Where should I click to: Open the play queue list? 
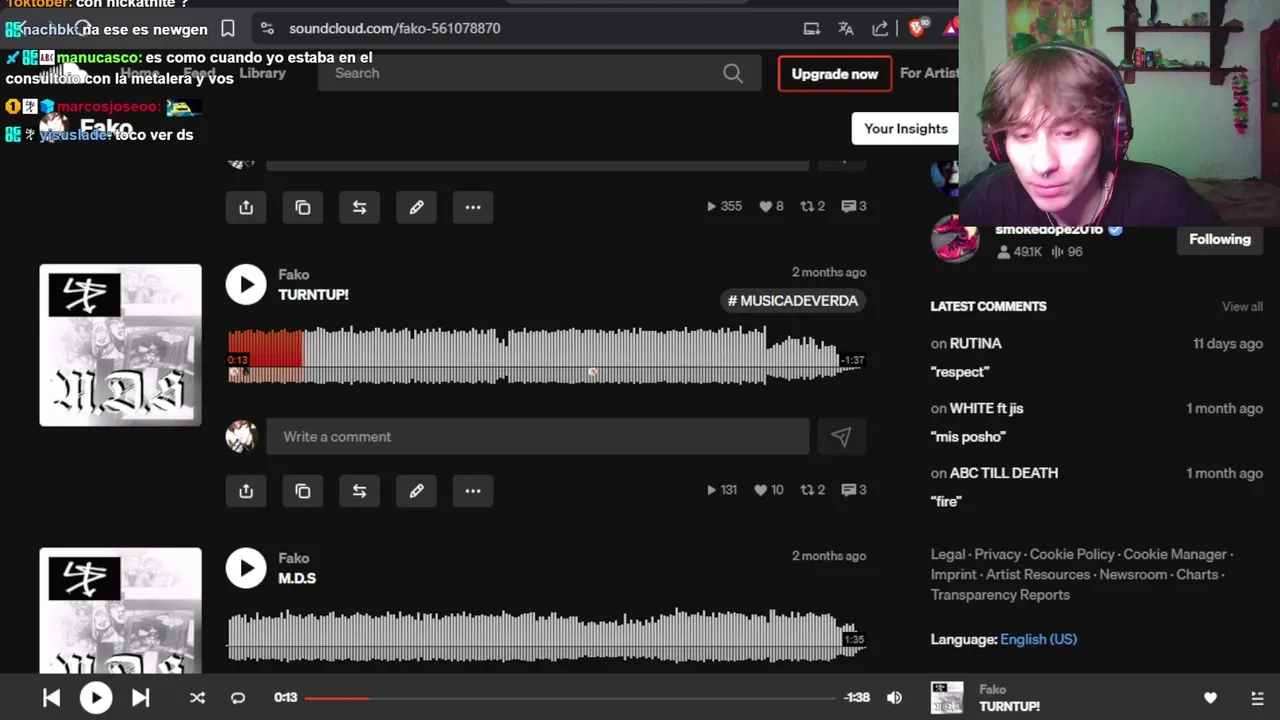coord(1257,698)
